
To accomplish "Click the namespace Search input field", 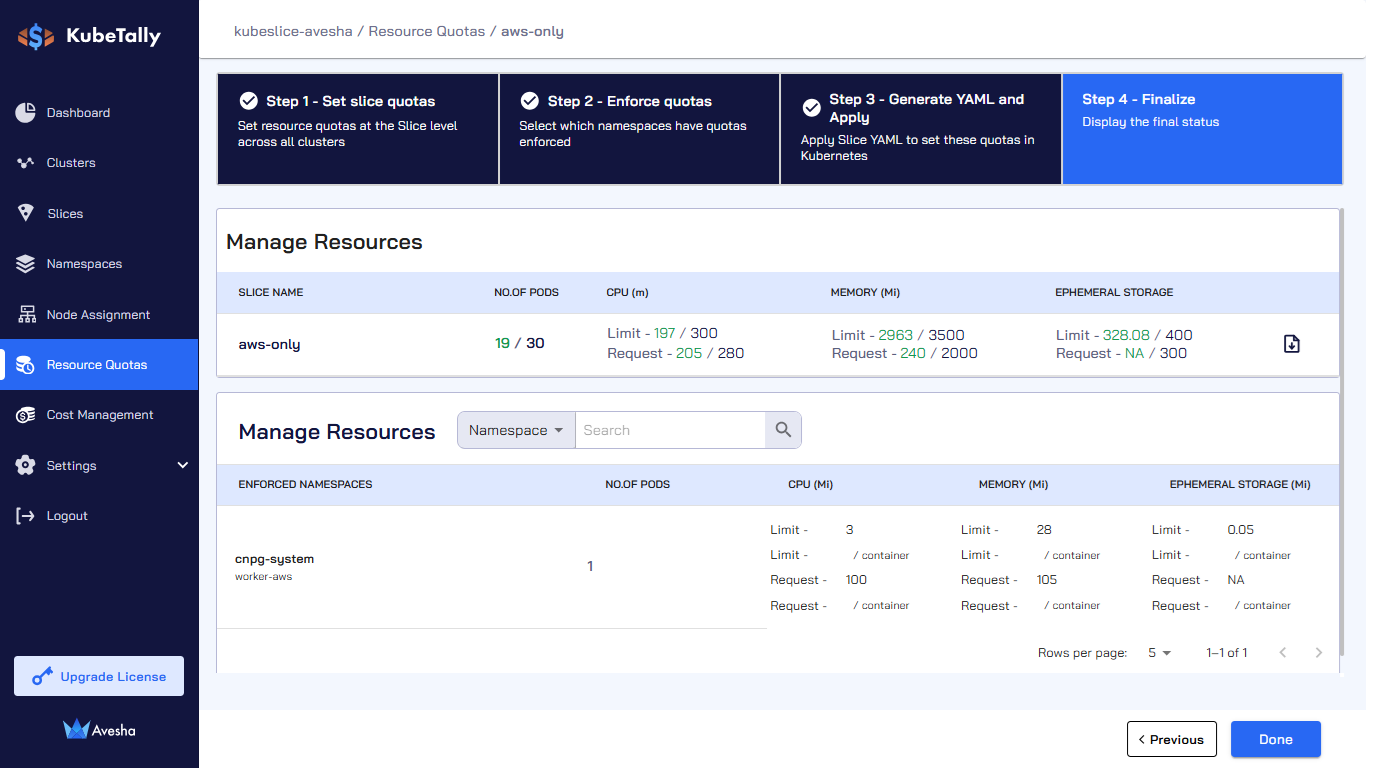I will 670,430.
